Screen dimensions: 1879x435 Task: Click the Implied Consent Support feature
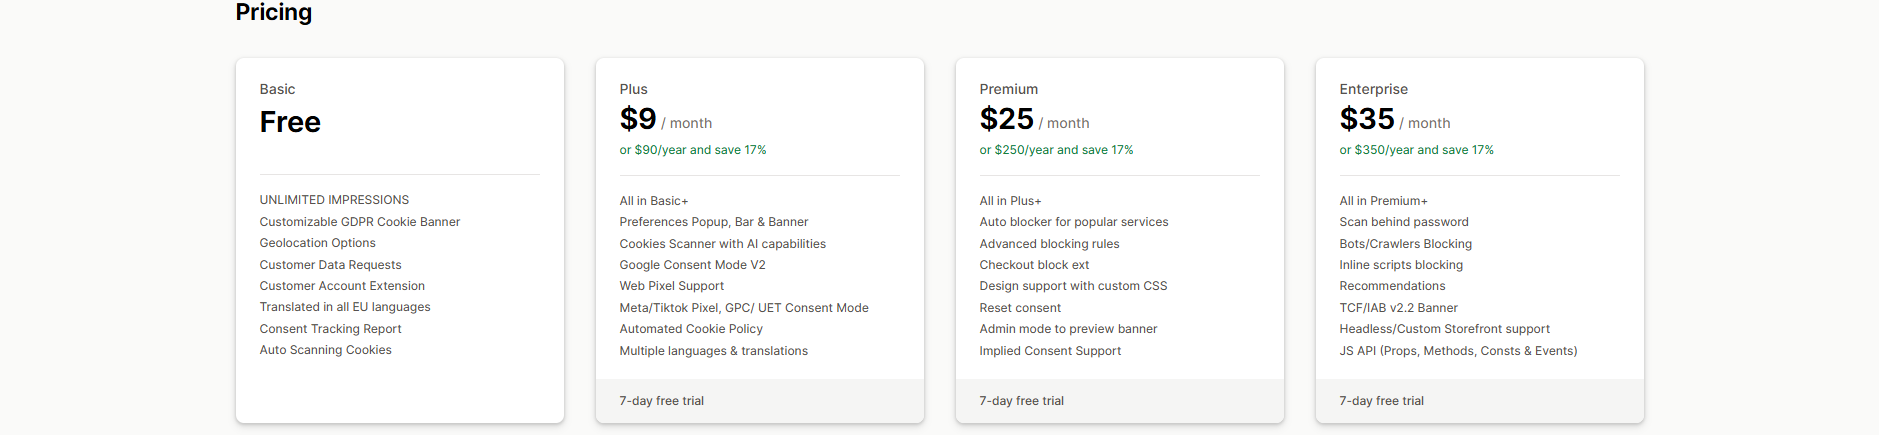point(1050,351)
